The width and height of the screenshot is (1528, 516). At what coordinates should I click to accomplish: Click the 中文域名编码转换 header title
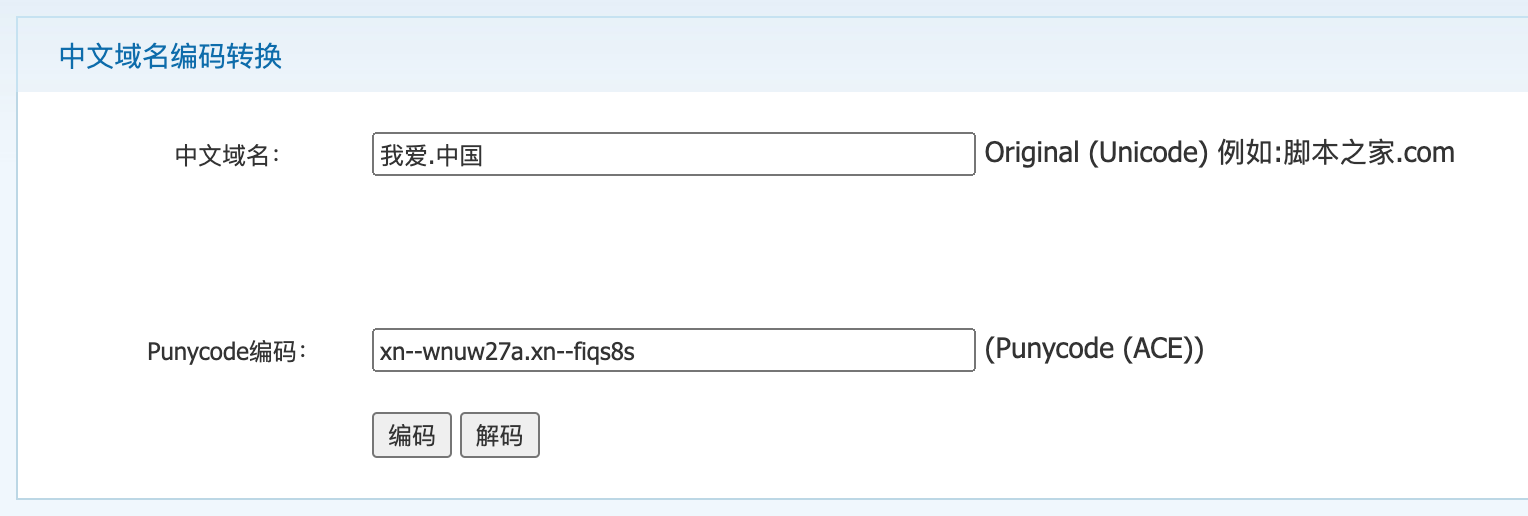170,56
